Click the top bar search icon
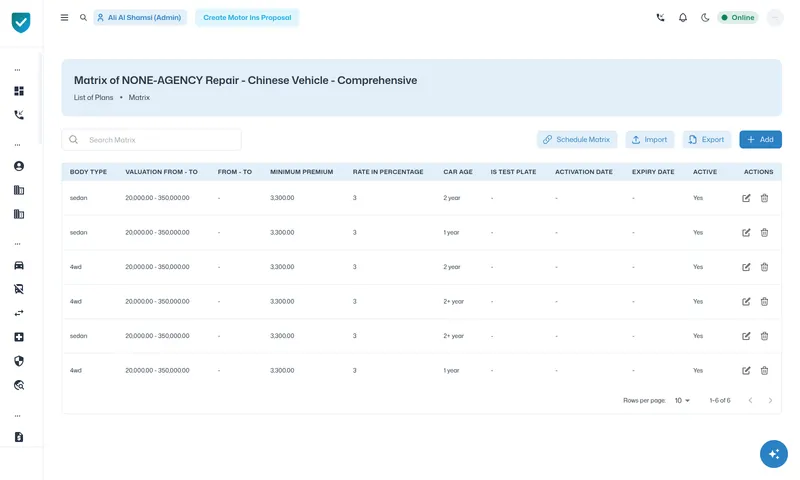The image size is (800, 480). pos(83,17)
